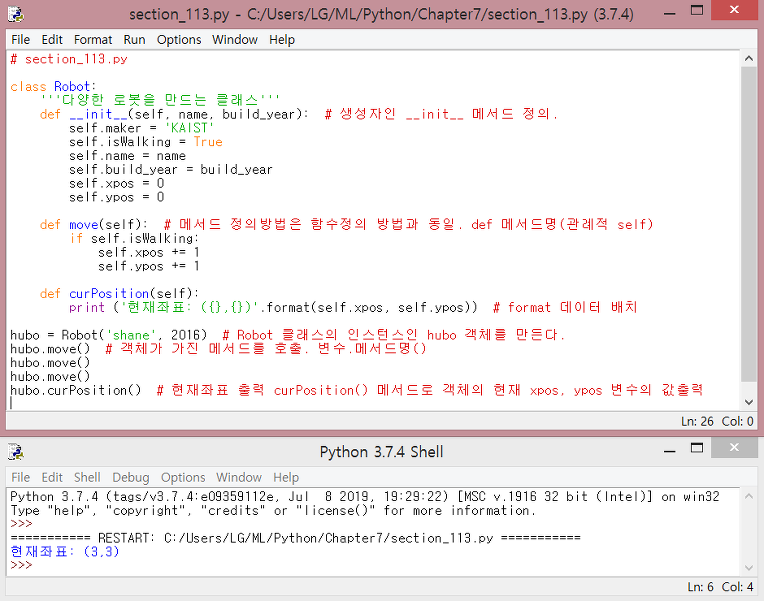This screenshot has width=764, height=601.
Task: Click the 'self.build_year = build_year' line
Action: coord(171,170)
